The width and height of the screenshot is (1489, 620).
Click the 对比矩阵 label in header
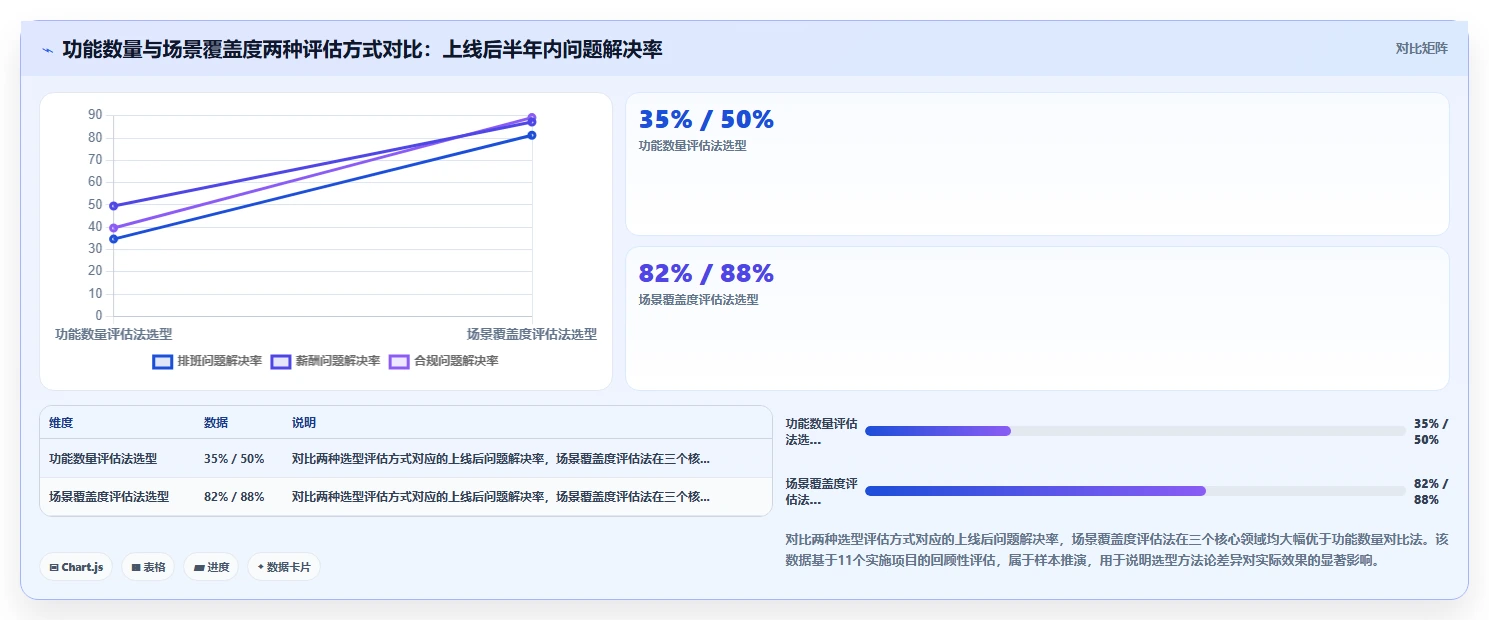click(1421, 48)
